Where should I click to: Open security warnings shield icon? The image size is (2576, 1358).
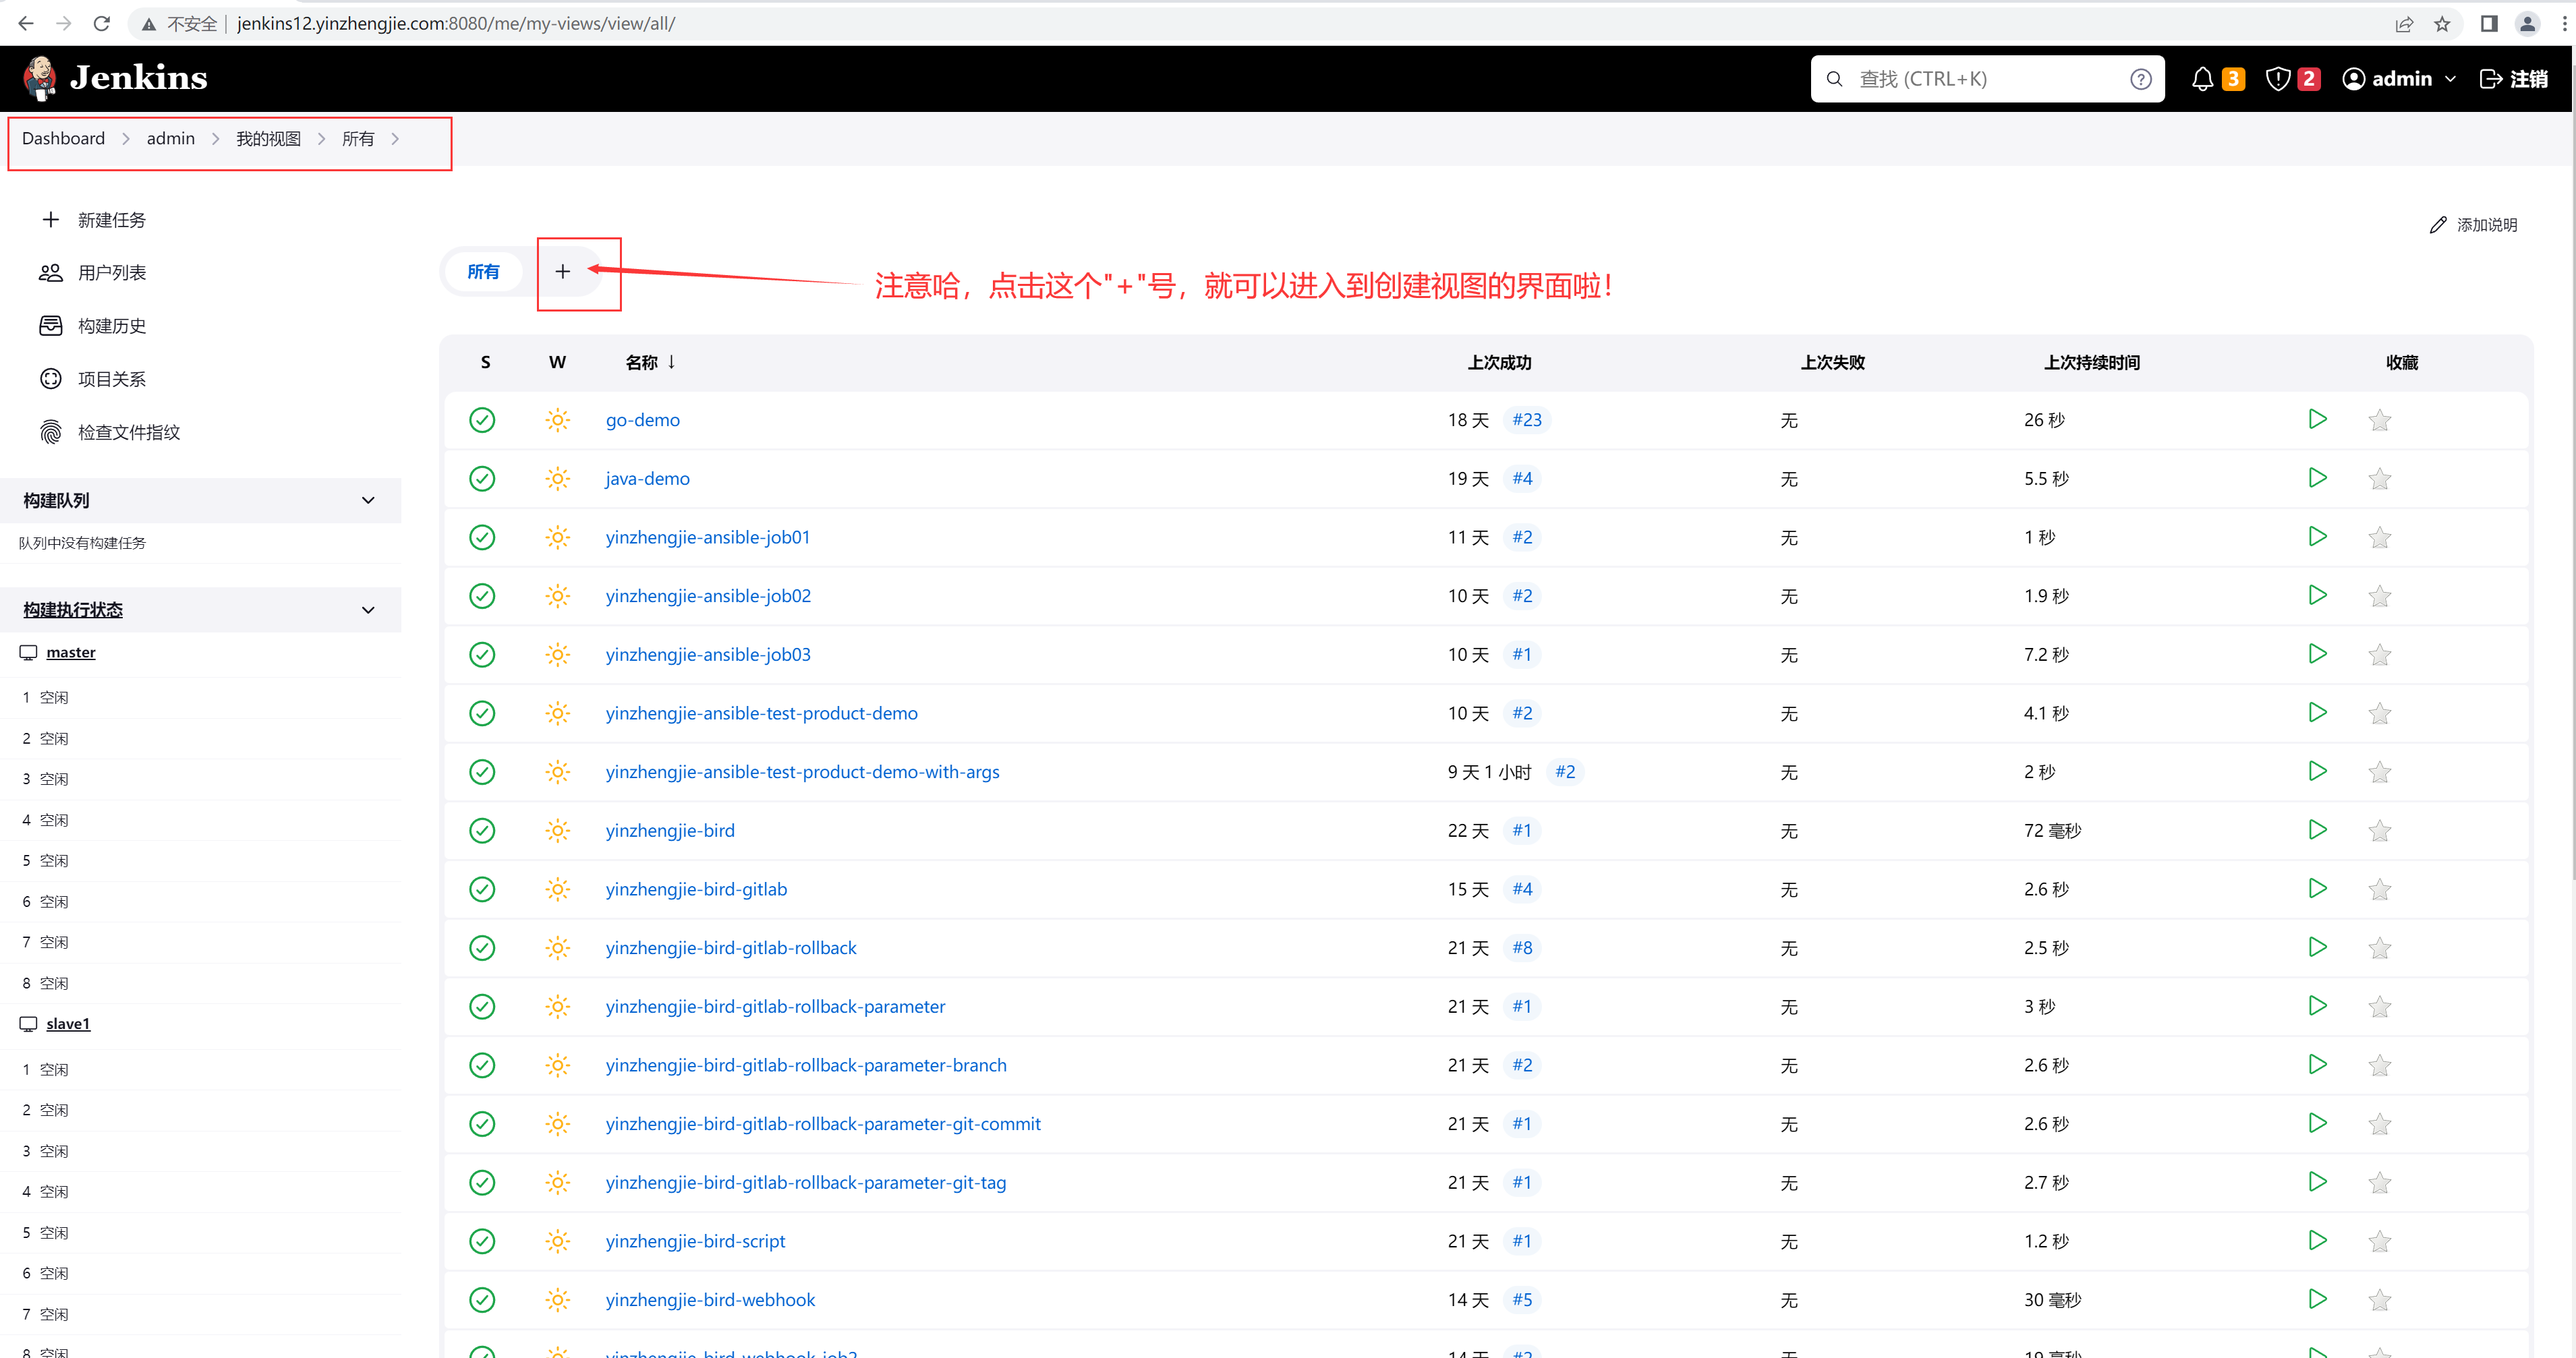[x=2278, y=79]
